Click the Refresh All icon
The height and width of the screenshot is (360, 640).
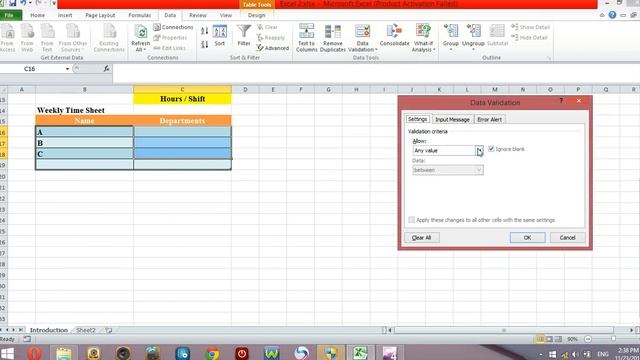point(140,31)
